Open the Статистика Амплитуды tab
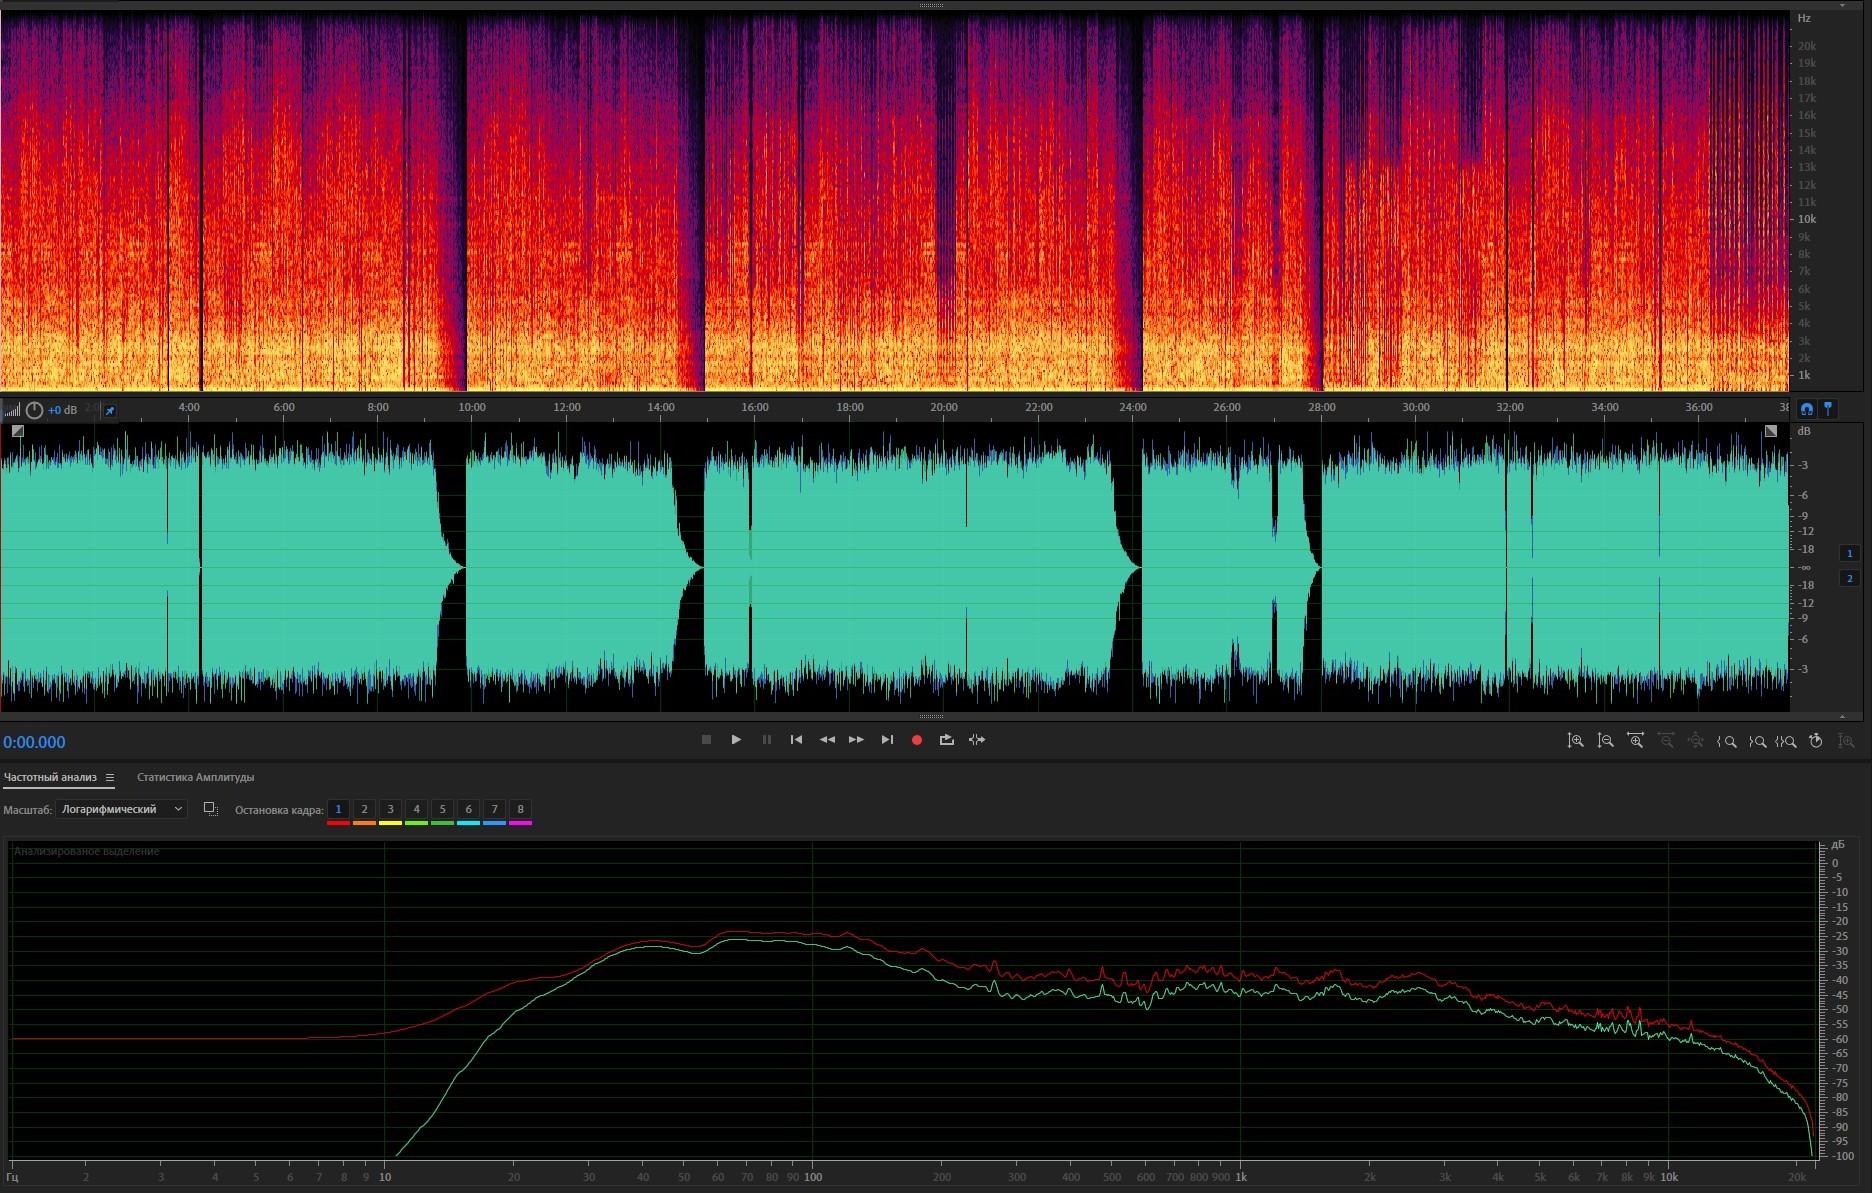 click(195, 777)
